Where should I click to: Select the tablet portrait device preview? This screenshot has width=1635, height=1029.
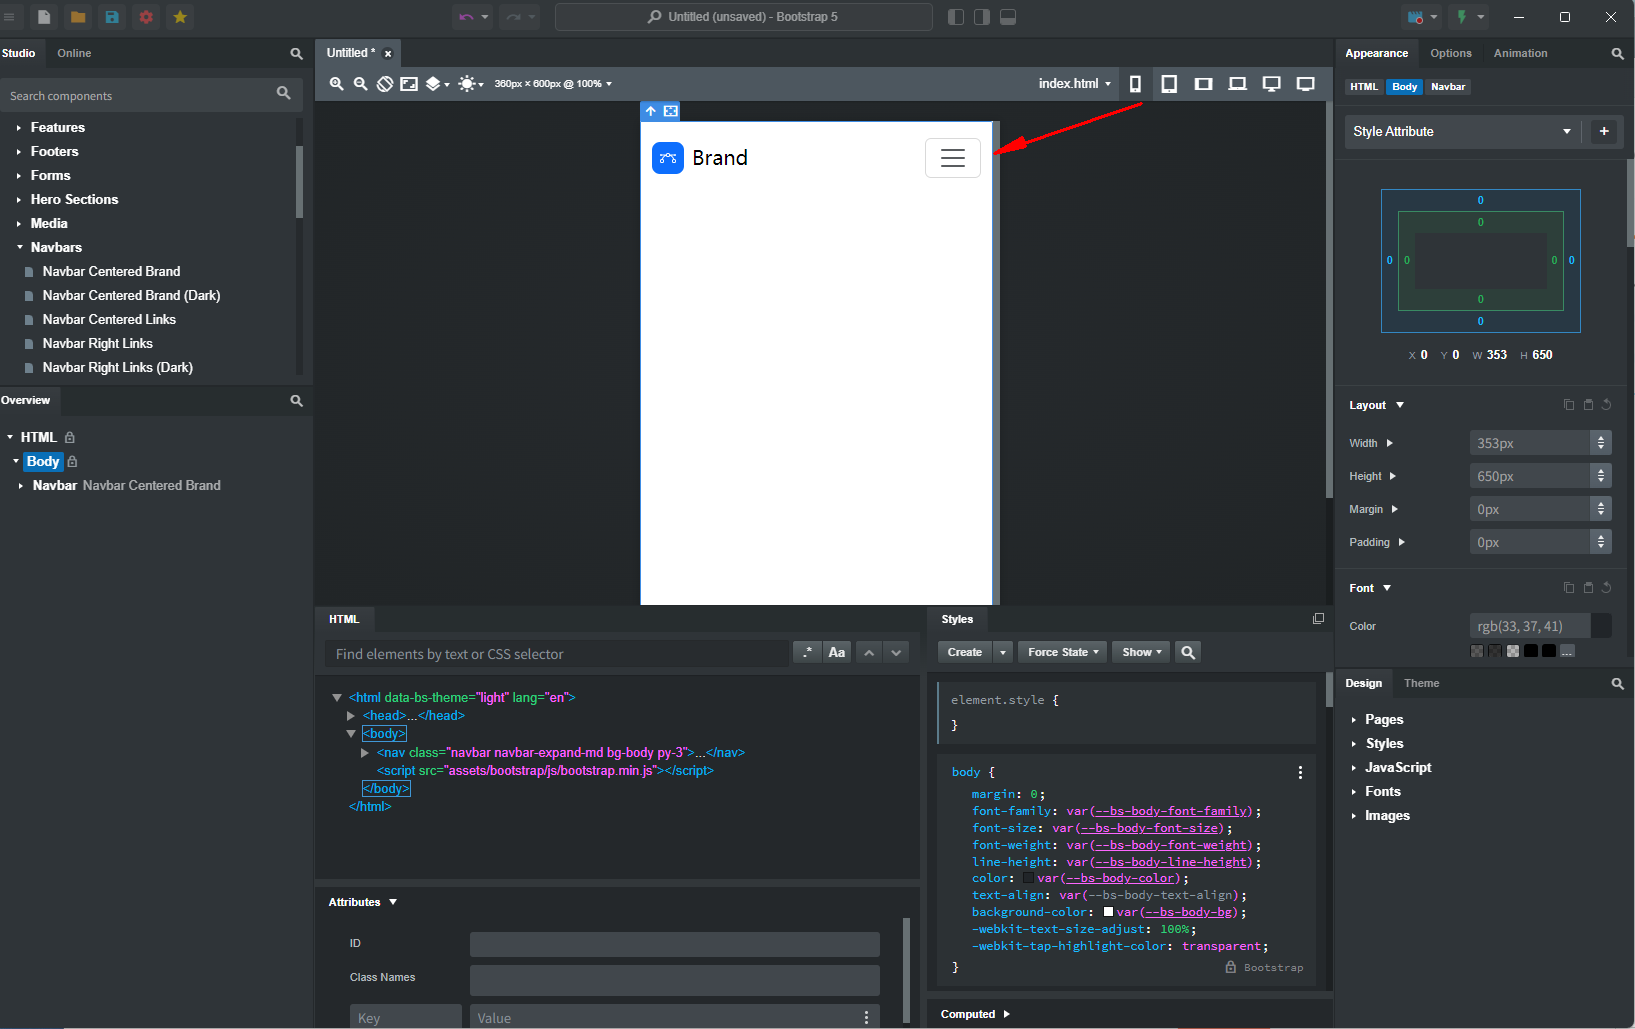pos(1169,84)
